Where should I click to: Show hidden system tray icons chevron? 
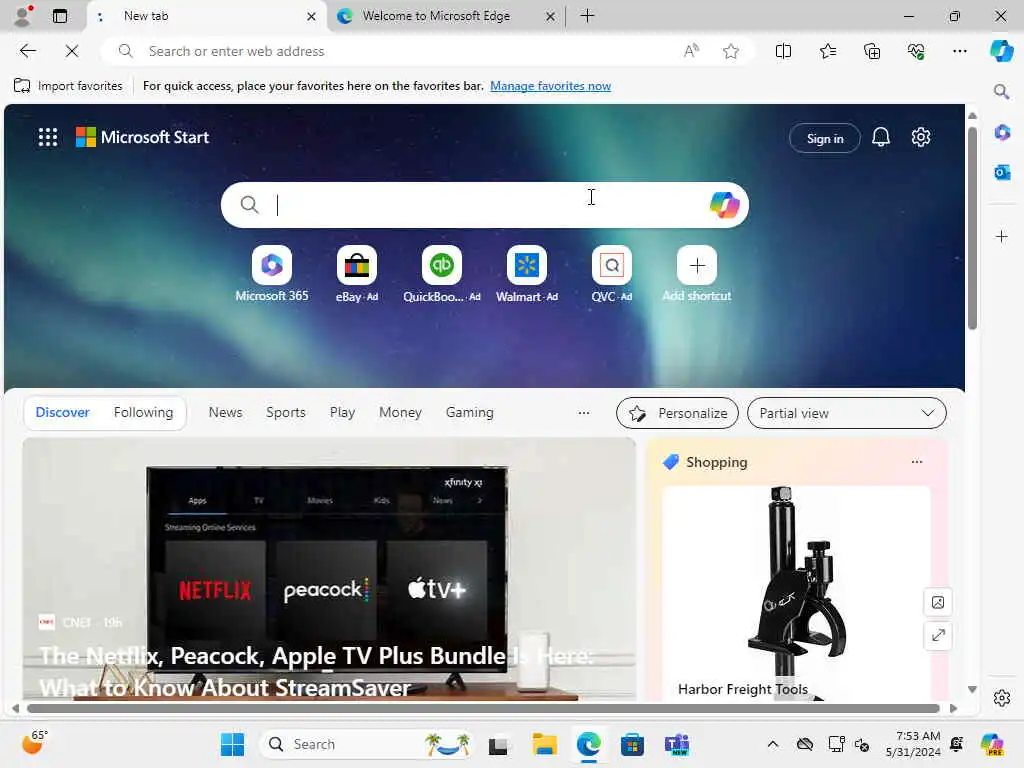773,744
